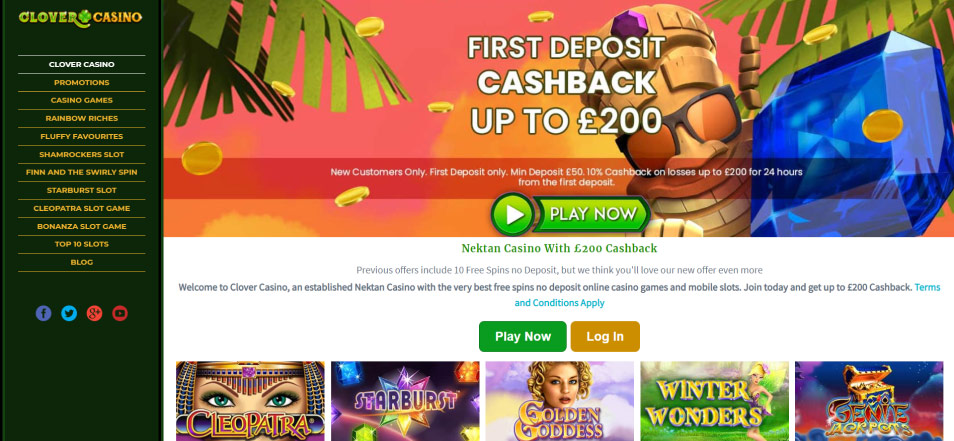The height and width of the screenshot is (441, 954).
Task: Click the green play arrow circle in banner
Action: [x=512, y=214]
